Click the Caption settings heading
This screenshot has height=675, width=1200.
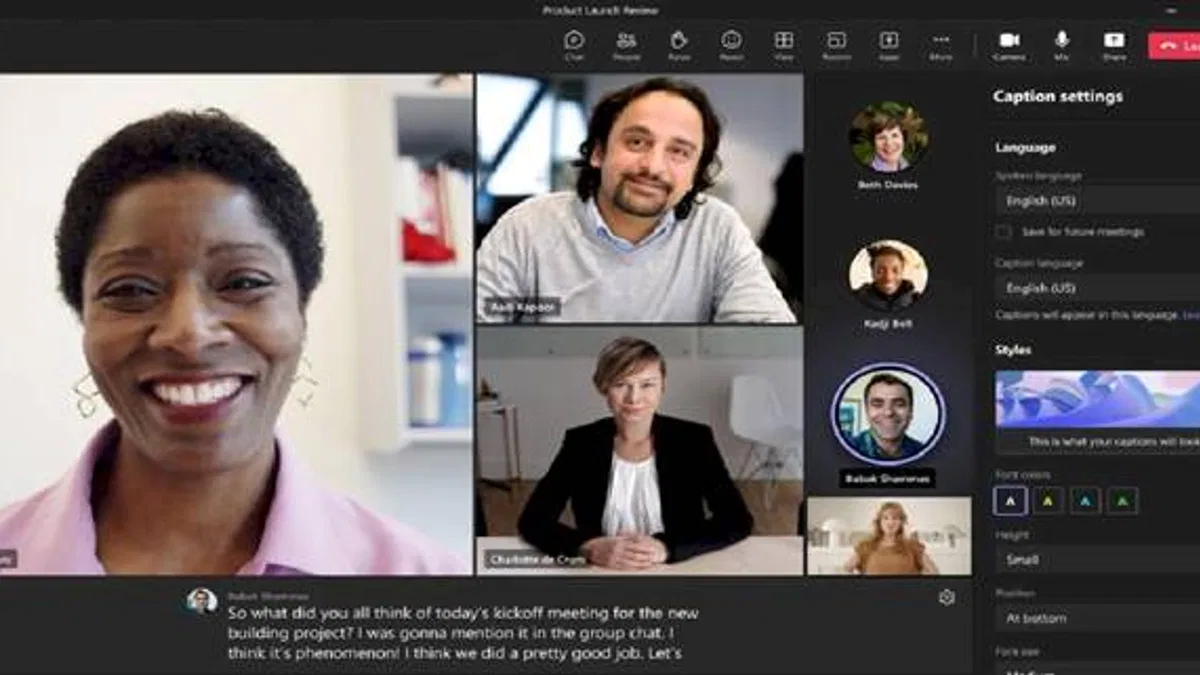(1058, 97)
